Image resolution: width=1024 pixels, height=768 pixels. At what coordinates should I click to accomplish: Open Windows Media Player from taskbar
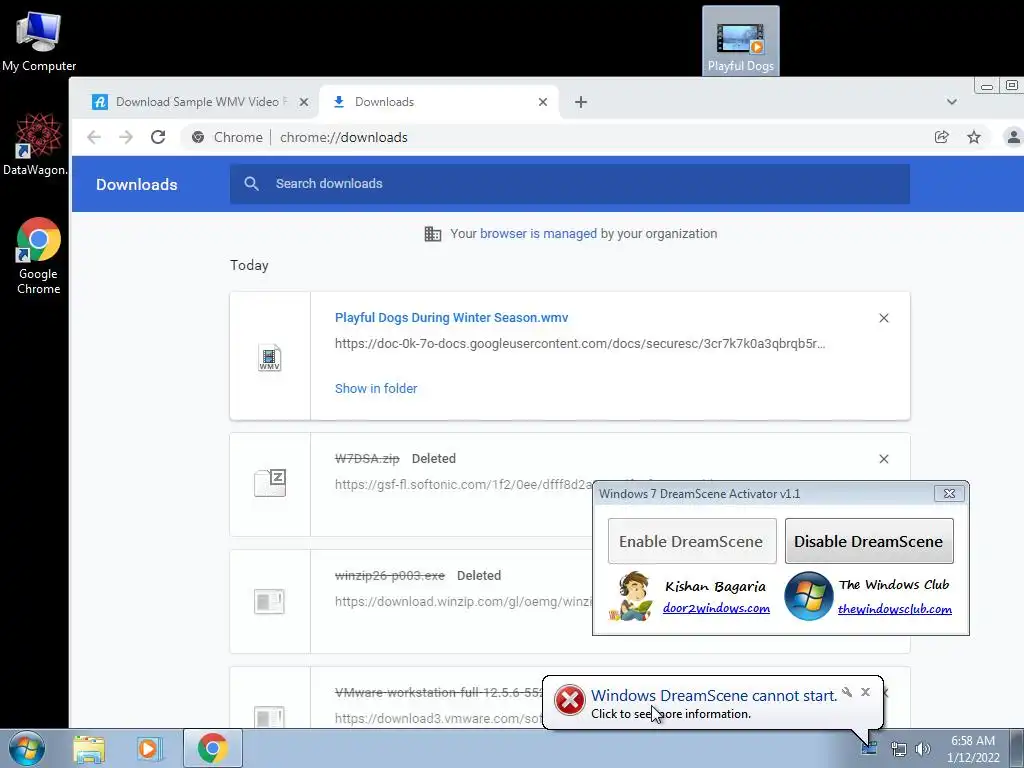click(149, 748)
